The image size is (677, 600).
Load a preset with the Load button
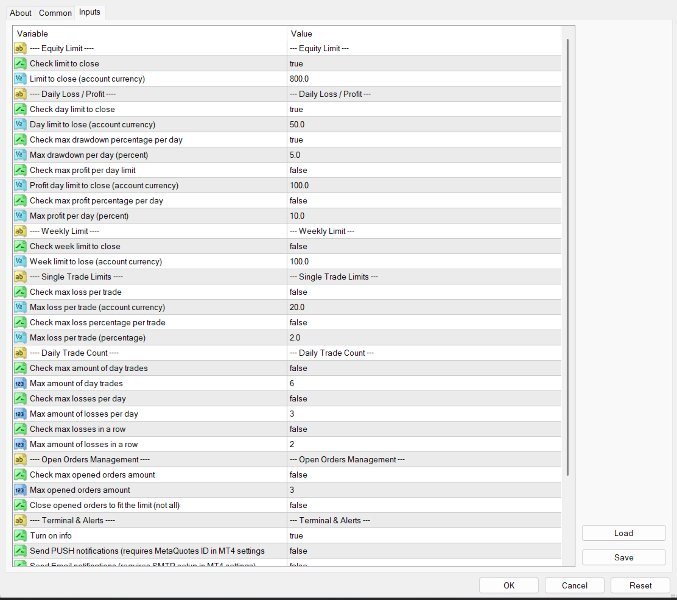[x=623, y=533]
